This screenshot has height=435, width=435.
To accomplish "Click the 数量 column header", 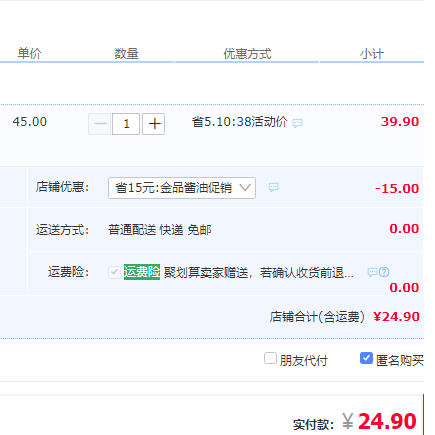I will 126,54.
